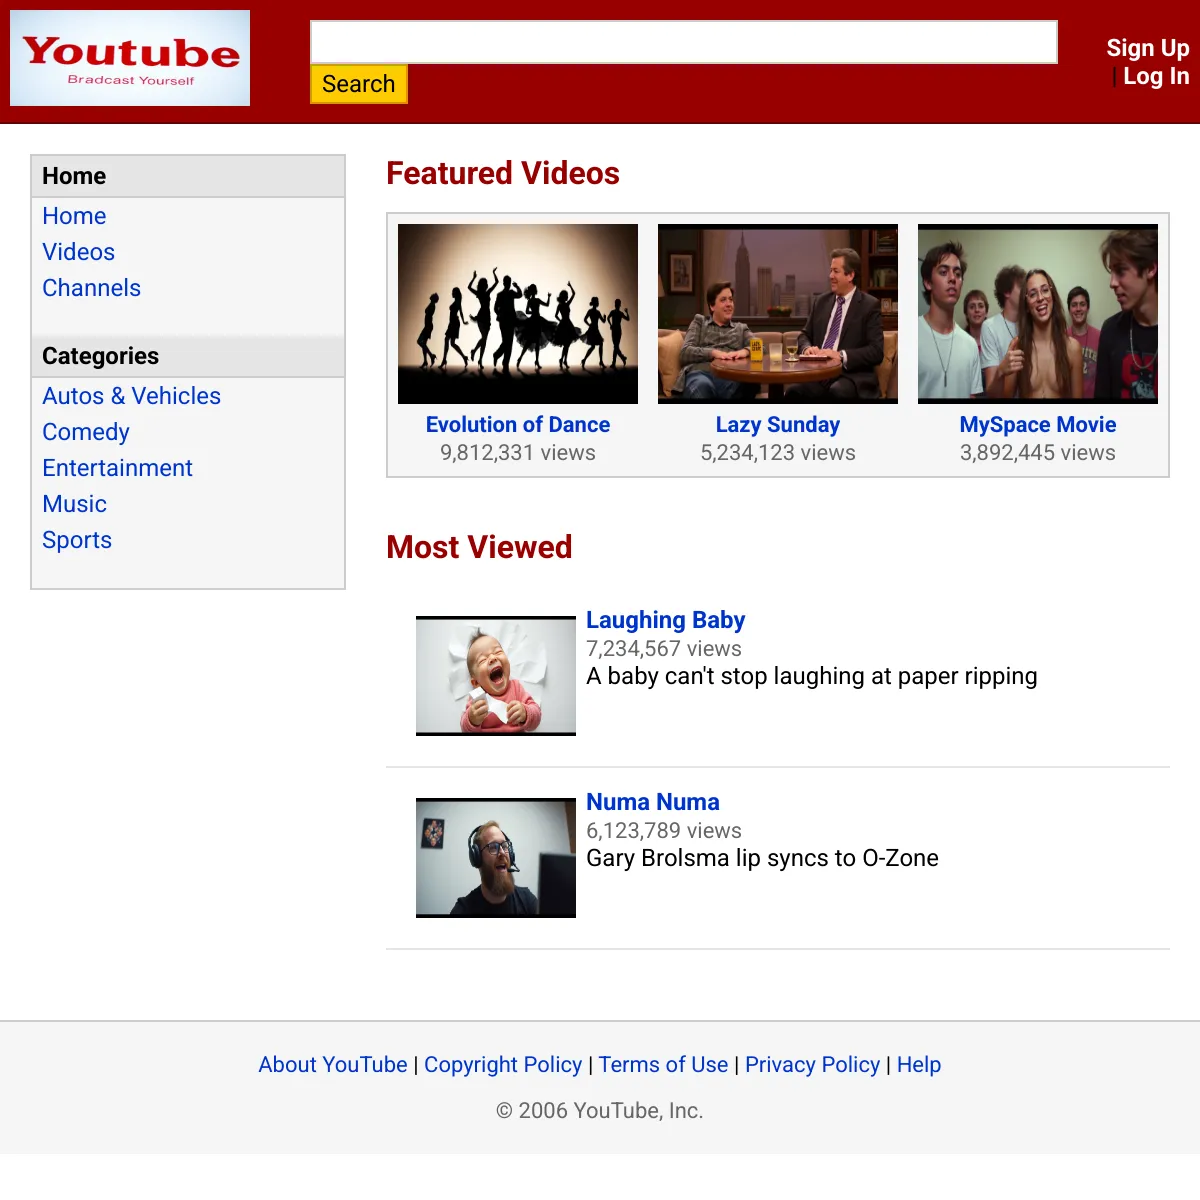Image resolution: width=1200 pixels, height=1200 pixels.
Task: Open the Numa Numa title link
Action: coord(653,802)
